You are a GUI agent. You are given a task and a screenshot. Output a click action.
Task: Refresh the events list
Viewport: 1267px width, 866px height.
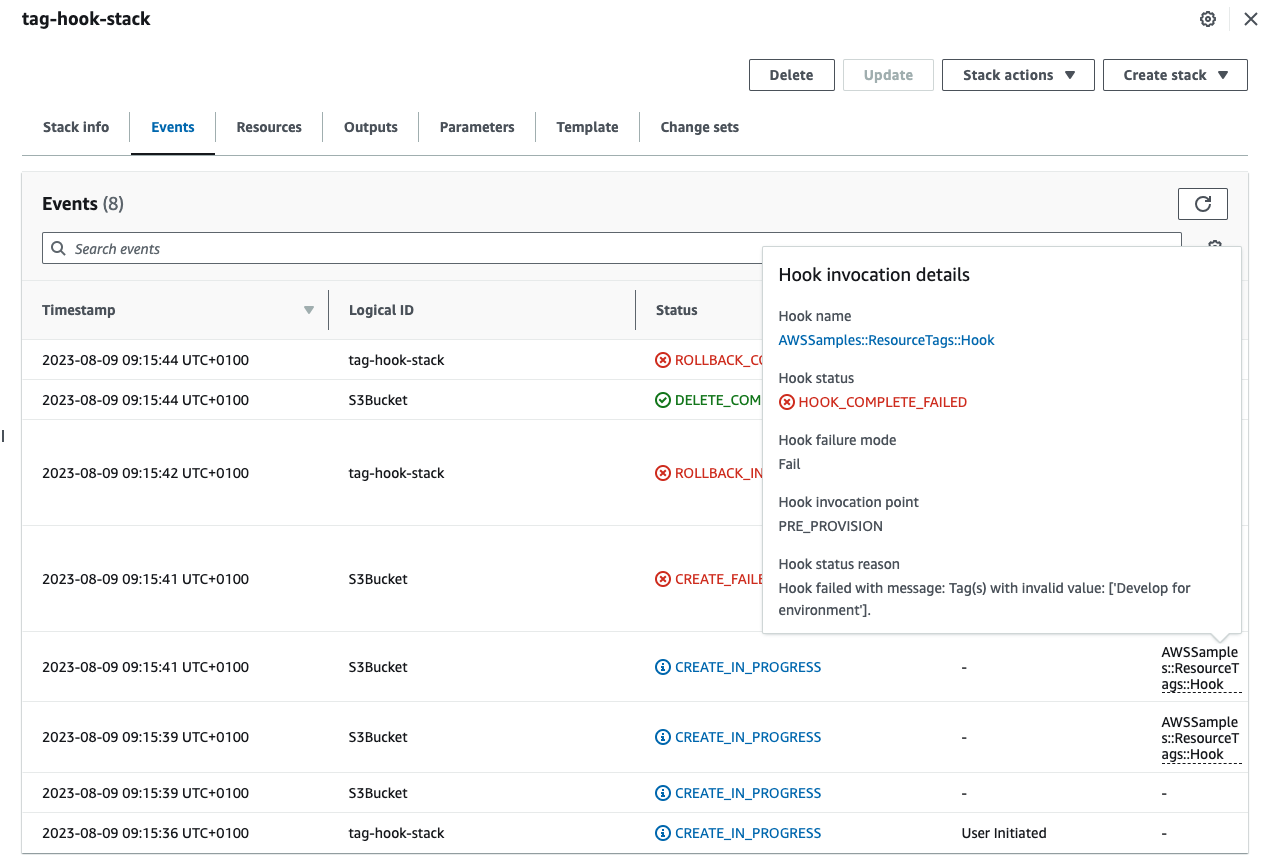coord(1203,204)
